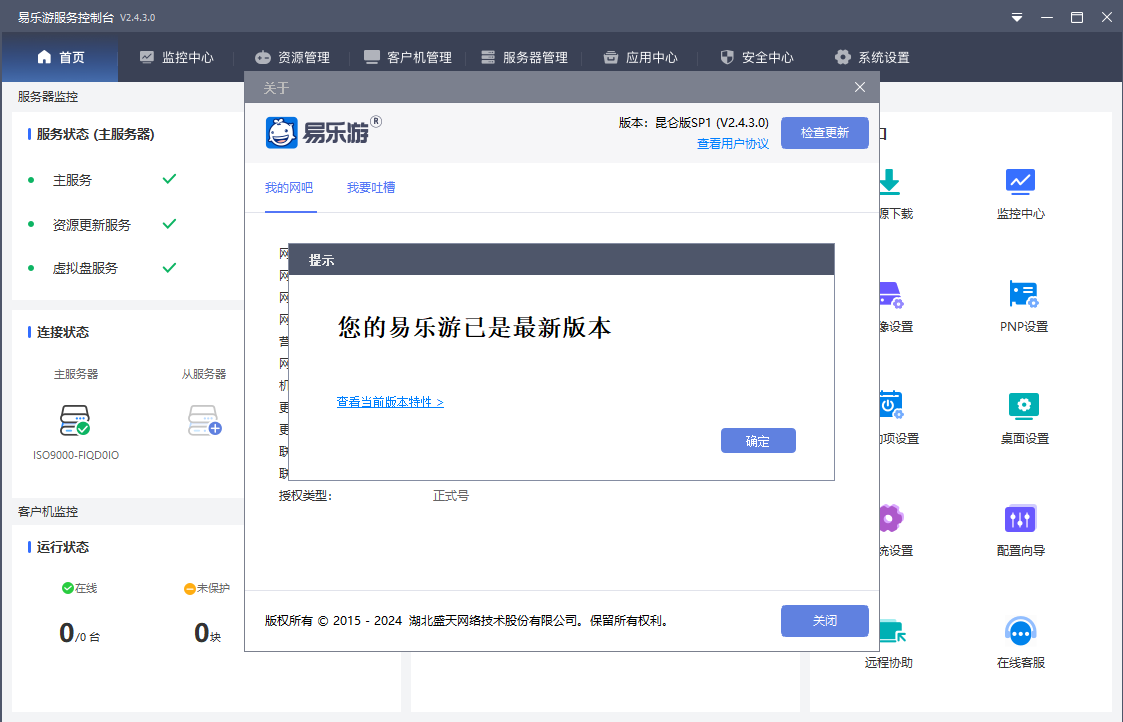Screen dimensions: 1123x722
Task: Minimize the 易乐游服务控制台 window
Action: click(1047, 17)
